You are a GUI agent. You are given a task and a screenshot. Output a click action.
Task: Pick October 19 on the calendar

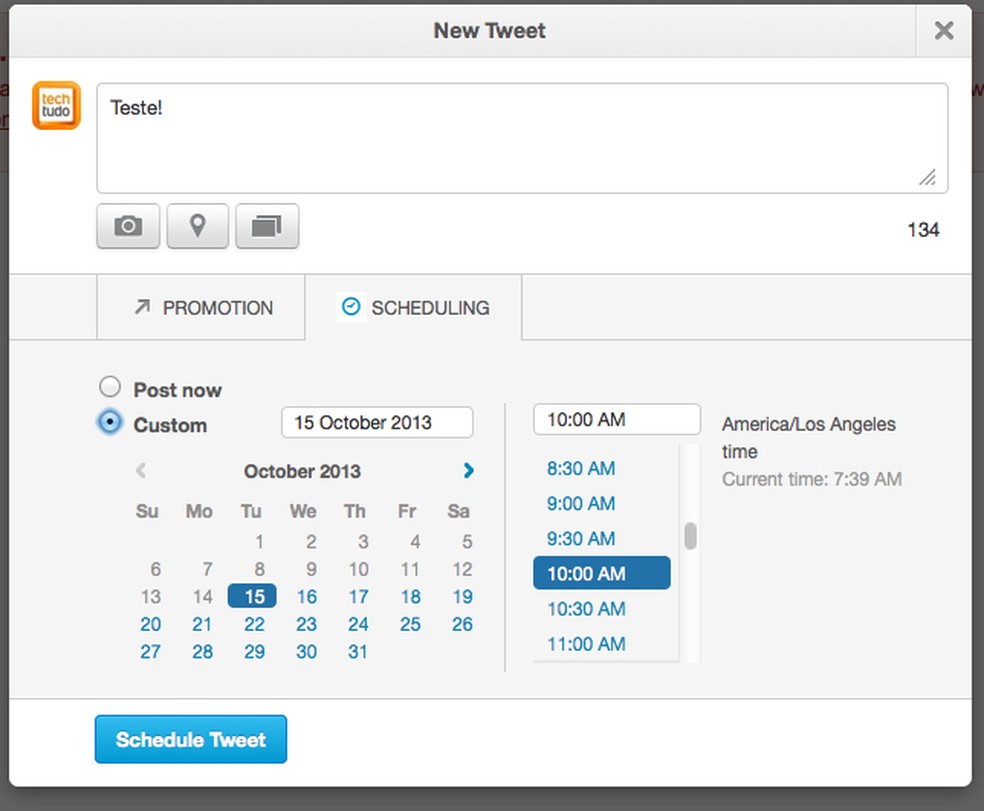point(462,596)
